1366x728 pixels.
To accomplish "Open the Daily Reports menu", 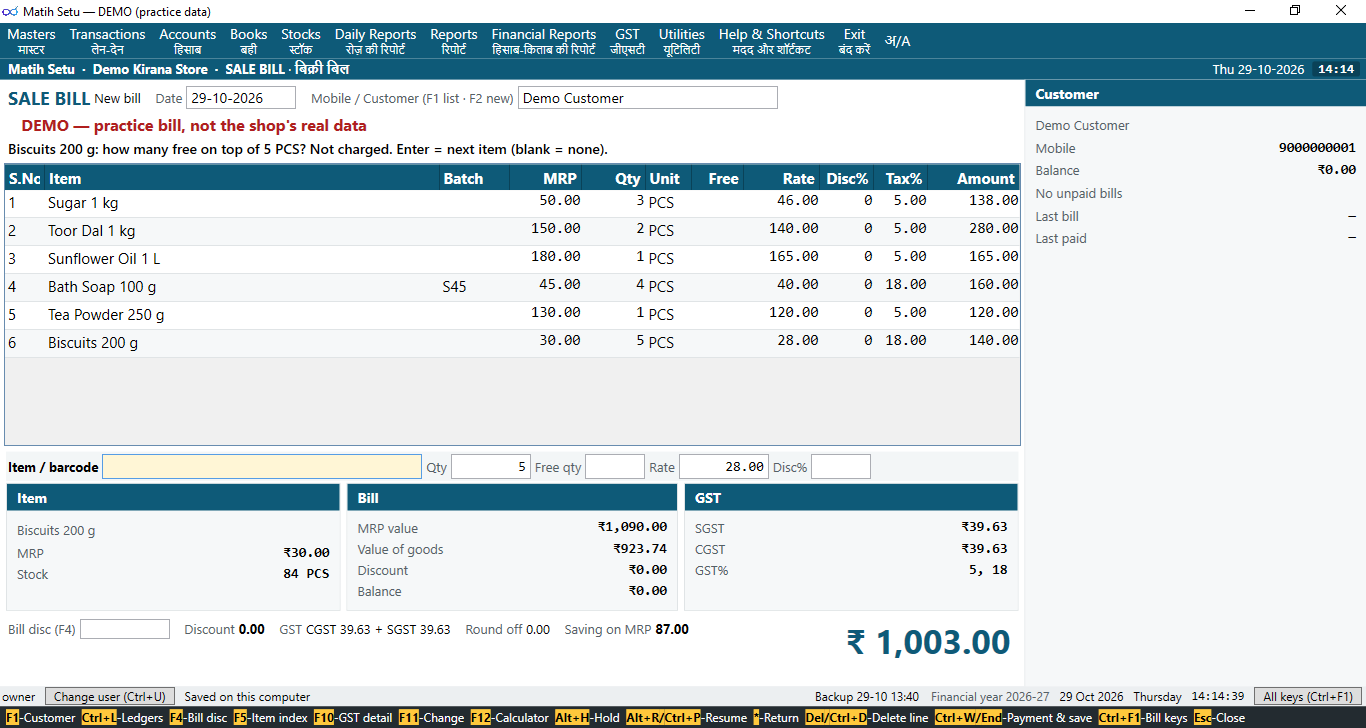I will (375, 41).
